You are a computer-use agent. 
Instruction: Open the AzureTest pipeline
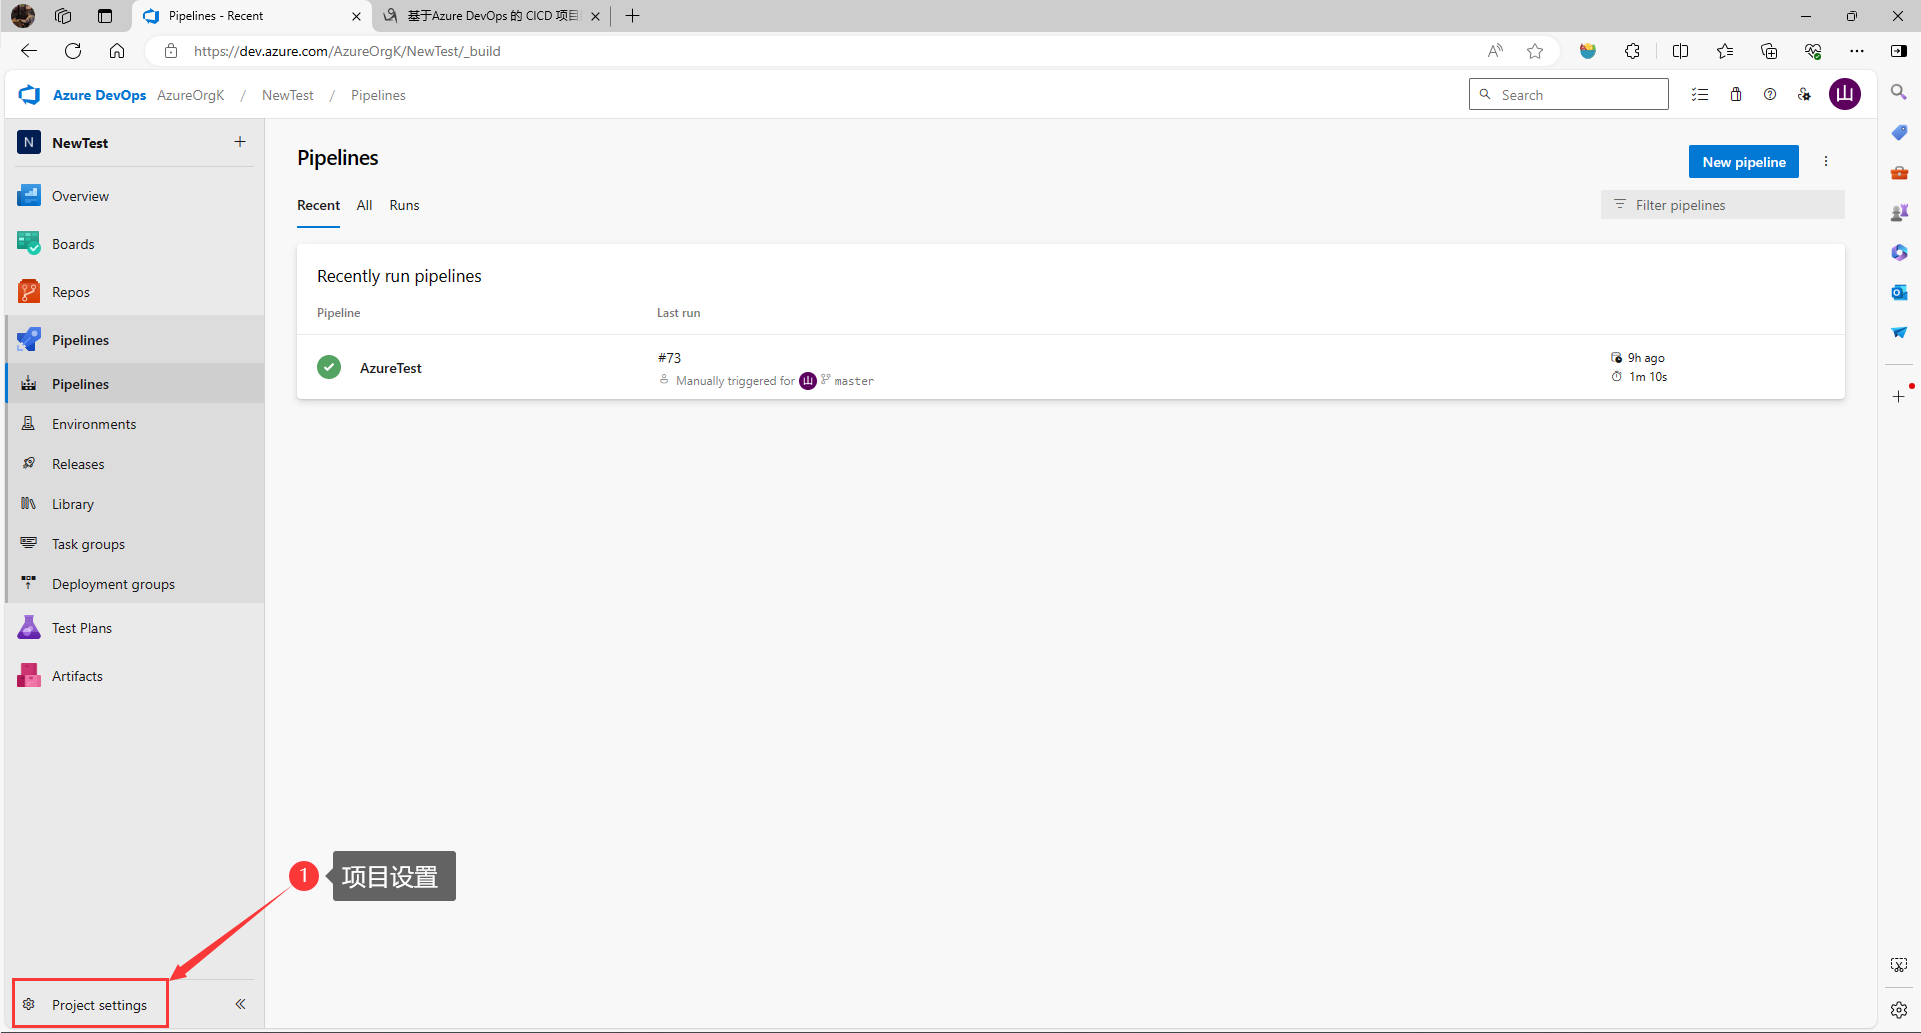click(391, 368)
